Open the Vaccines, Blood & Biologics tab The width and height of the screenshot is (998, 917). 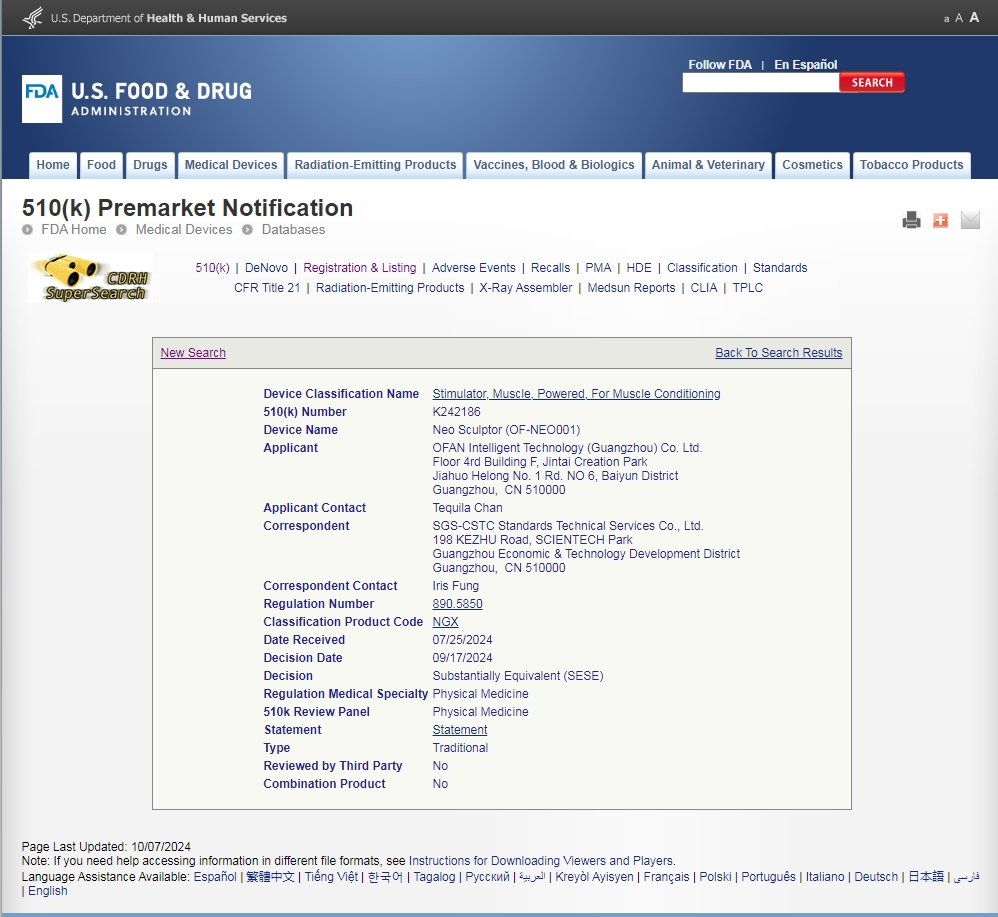pos(554,165)
